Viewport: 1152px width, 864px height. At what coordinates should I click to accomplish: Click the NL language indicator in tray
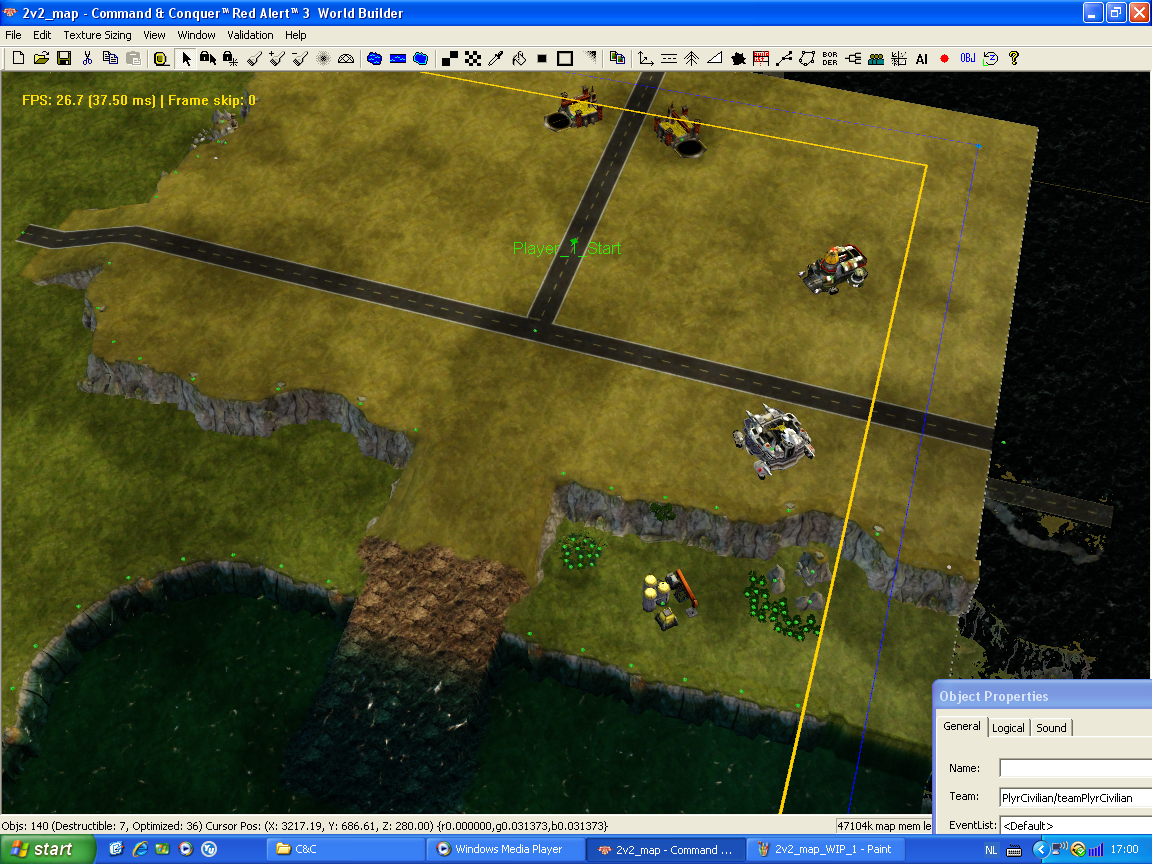pos(991,850)
